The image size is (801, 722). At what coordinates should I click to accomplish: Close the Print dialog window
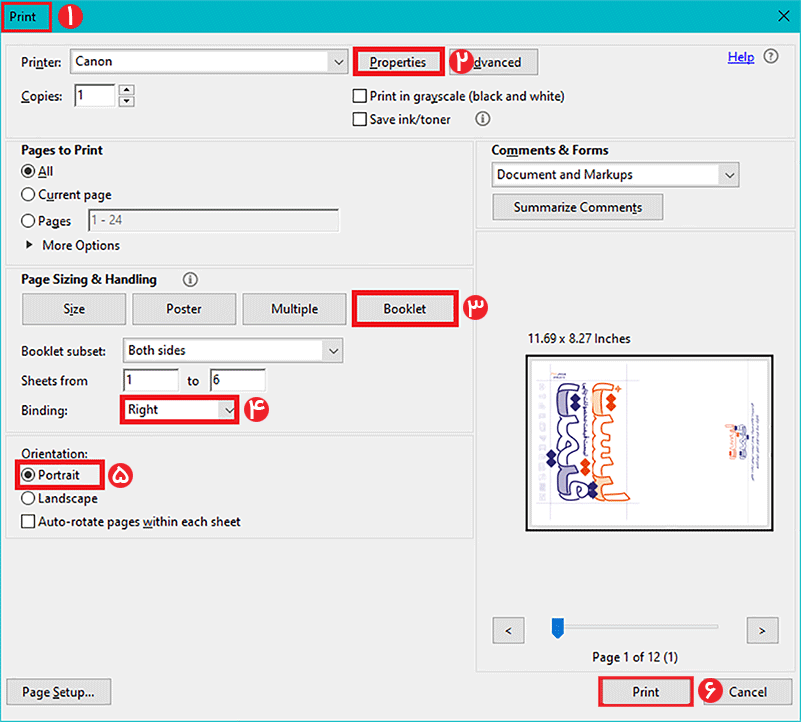coord(781,16)
